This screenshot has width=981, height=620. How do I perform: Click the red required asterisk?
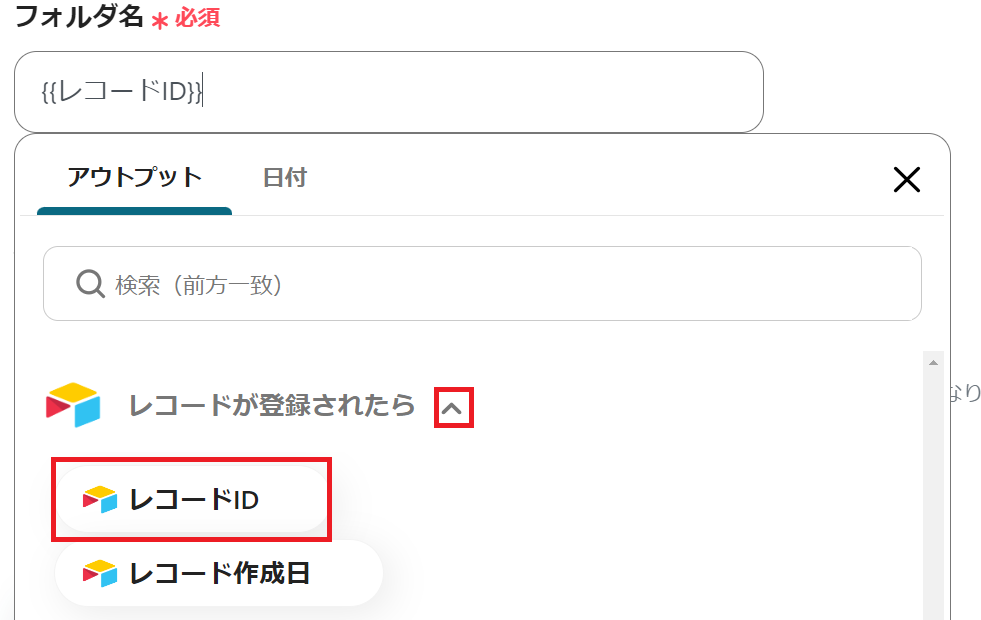click(160, 20)
